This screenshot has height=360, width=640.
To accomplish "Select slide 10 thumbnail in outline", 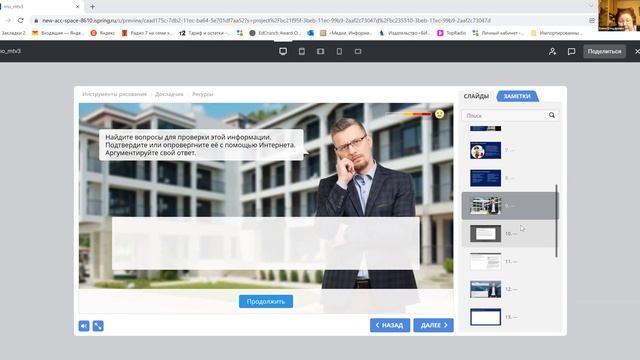I will (485, 234).
